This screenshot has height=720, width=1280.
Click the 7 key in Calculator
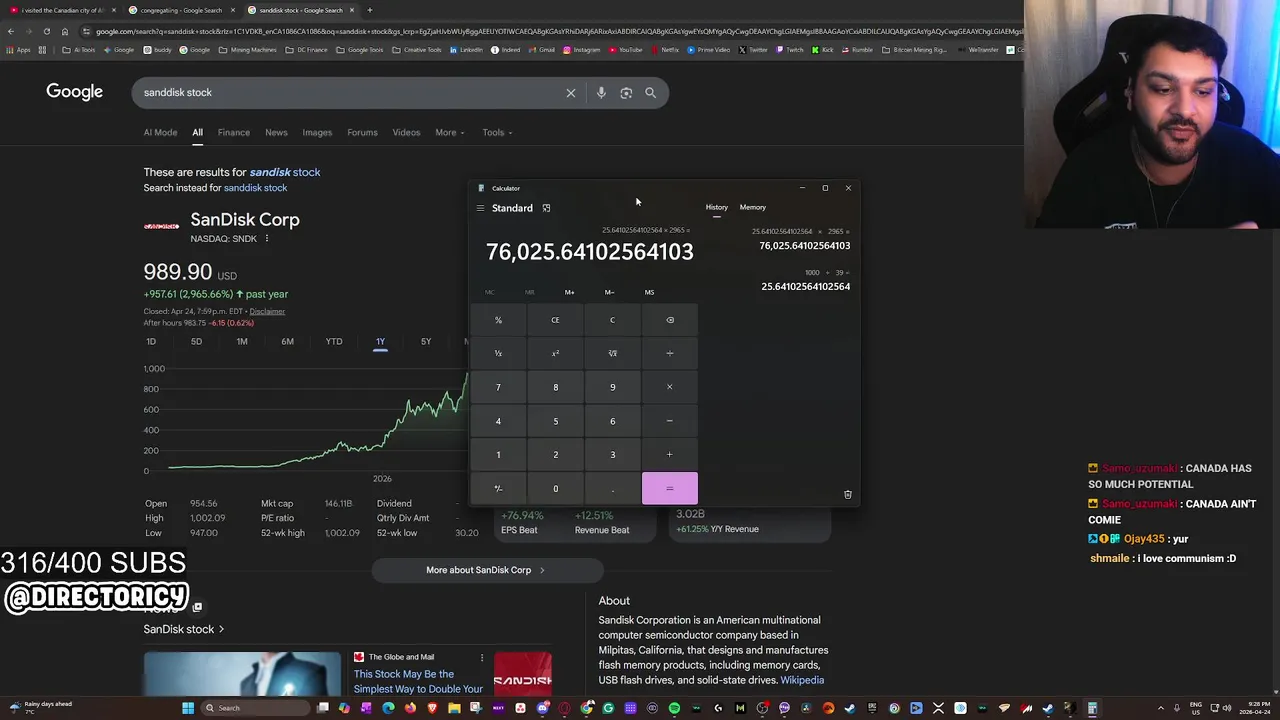[x=498, y=387]
